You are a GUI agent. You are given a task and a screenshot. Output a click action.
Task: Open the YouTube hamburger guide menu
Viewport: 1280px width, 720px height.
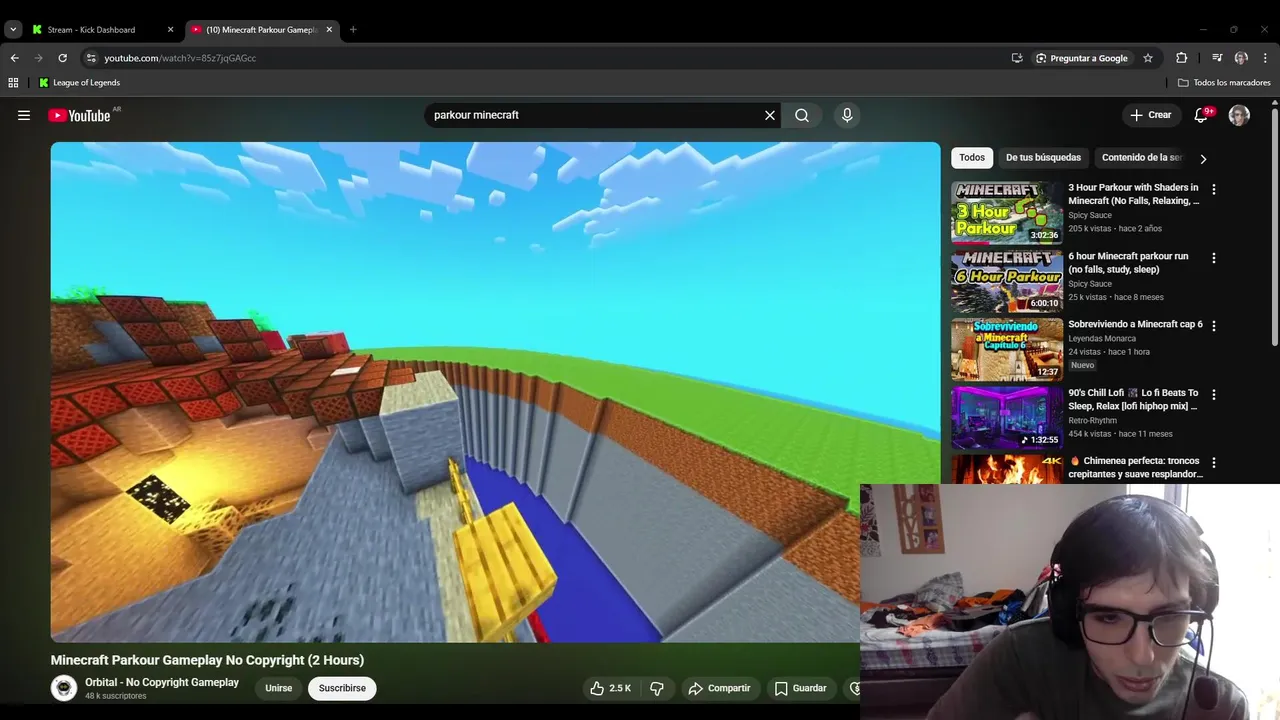24,115
